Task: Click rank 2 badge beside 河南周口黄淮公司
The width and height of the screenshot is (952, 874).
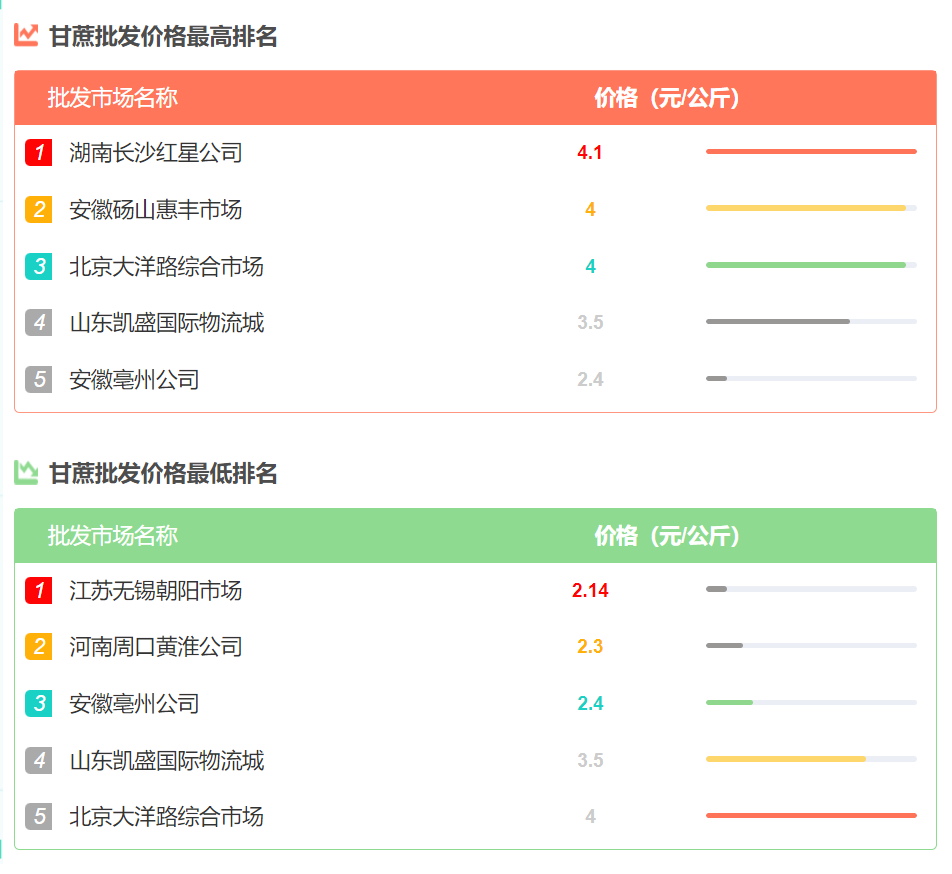Action: click(x=38, y=646)
